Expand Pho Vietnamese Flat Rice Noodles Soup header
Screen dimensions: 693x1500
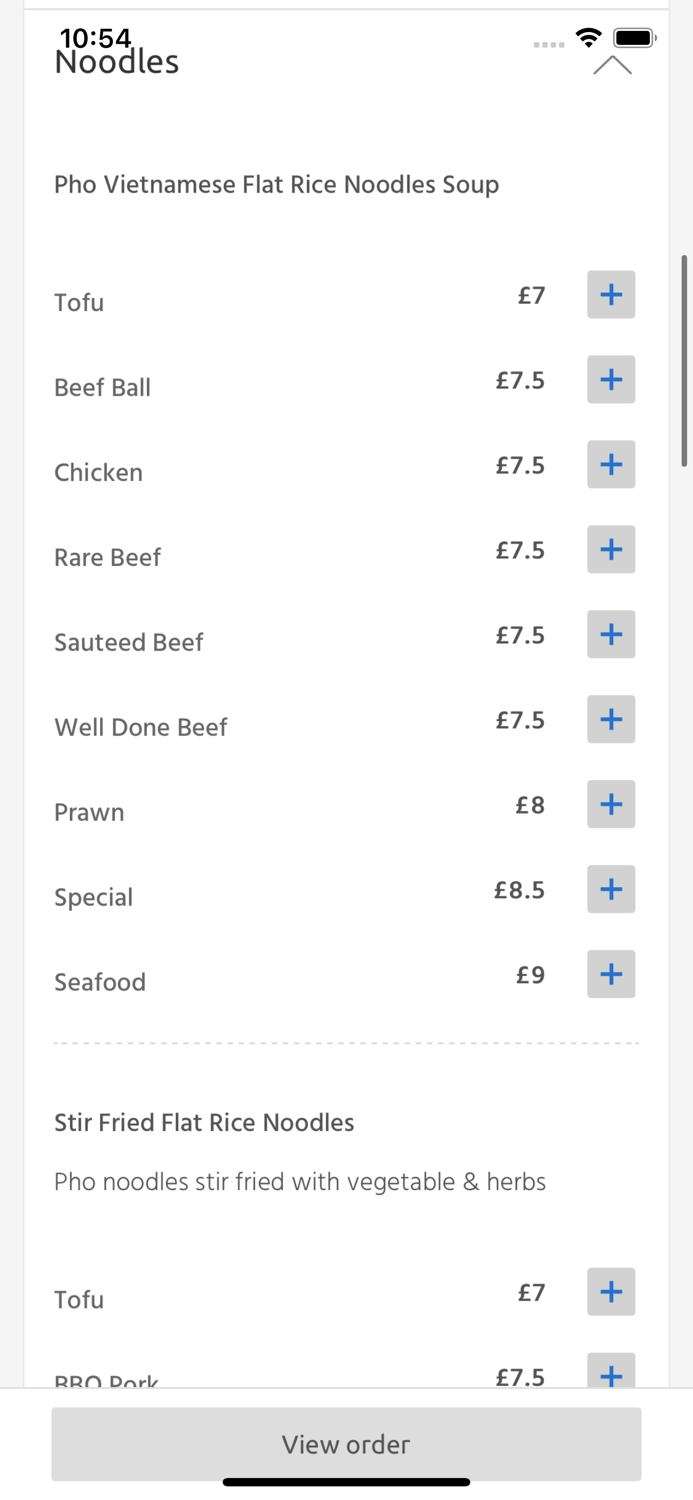(x=276, y=184)
